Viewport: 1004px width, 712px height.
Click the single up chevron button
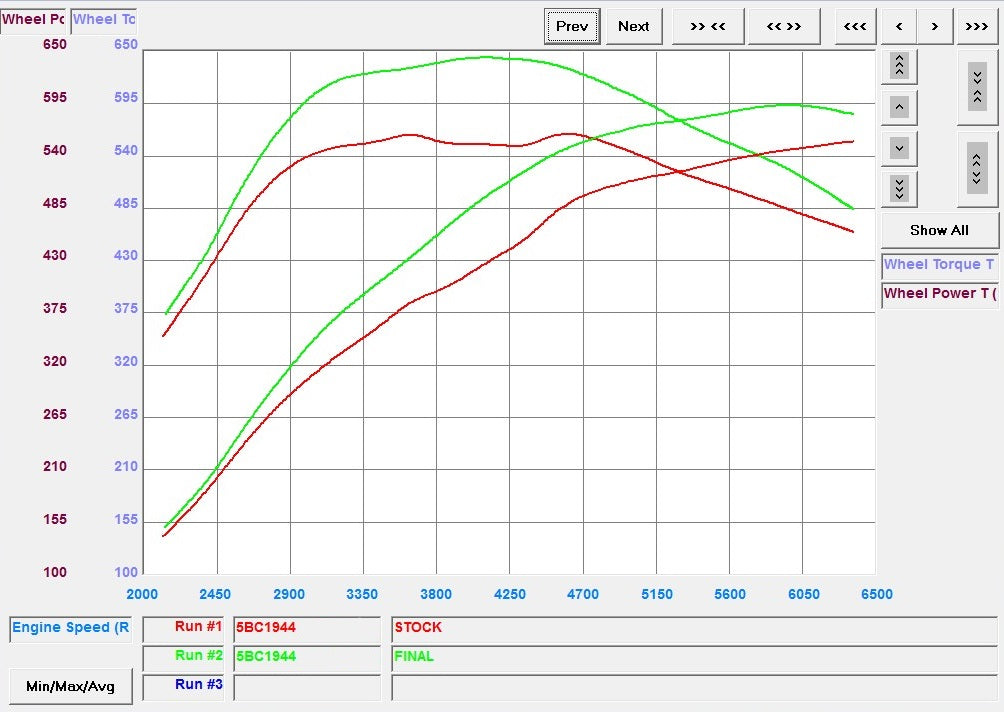pos(899,107)
